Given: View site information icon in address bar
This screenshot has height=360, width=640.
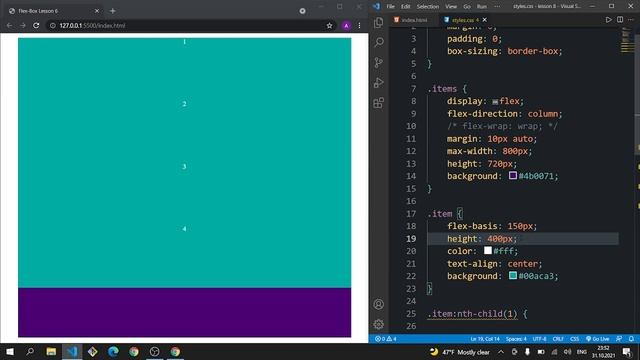Looking at the screenshot, I should (53, 25).
